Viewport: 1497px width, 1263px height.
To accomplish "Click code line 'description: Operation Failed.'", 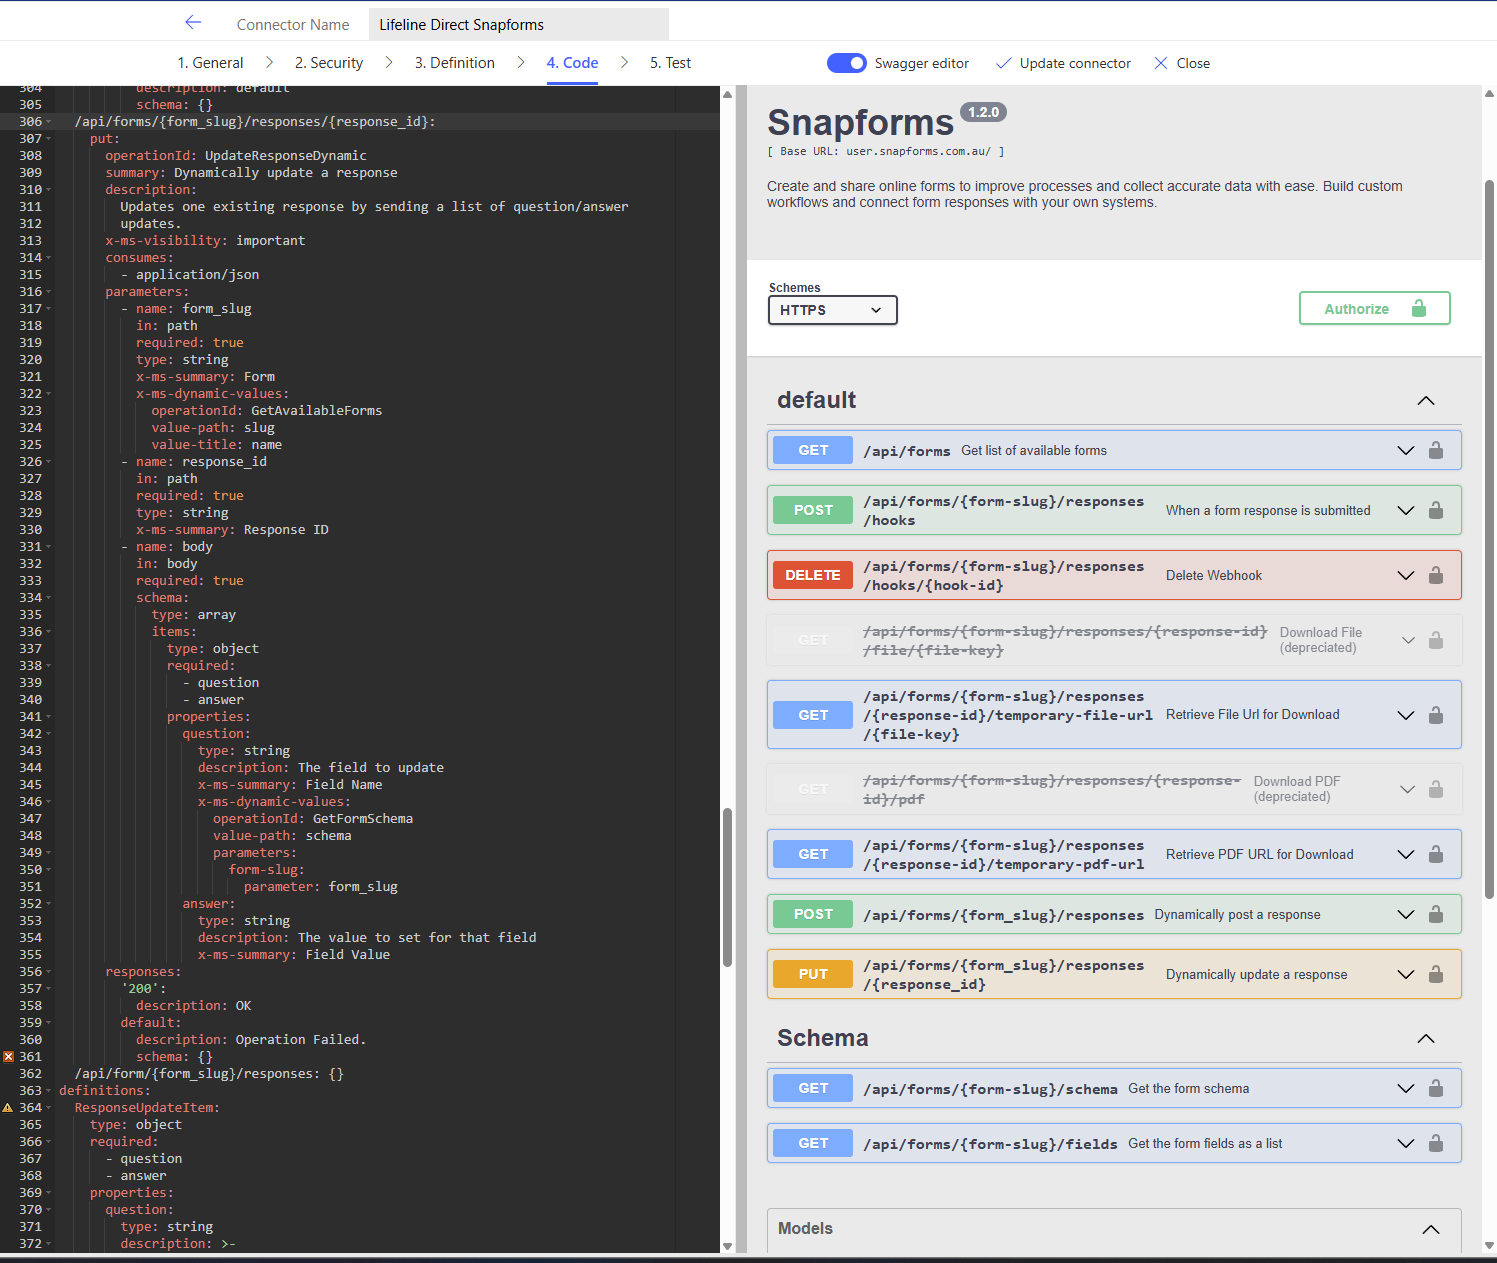I will (251, 1039).
